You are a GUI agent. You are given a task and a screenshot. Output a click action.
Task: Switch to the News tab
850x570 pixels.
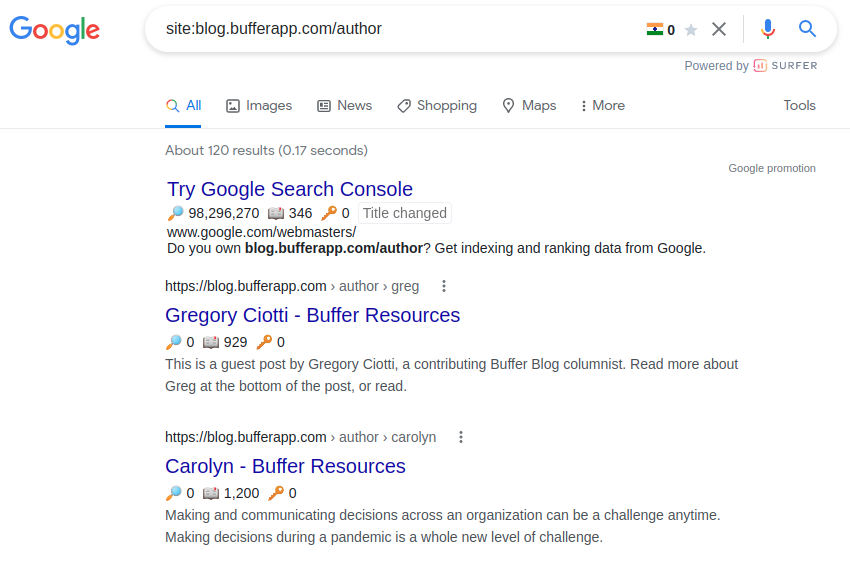coord(344,105)
